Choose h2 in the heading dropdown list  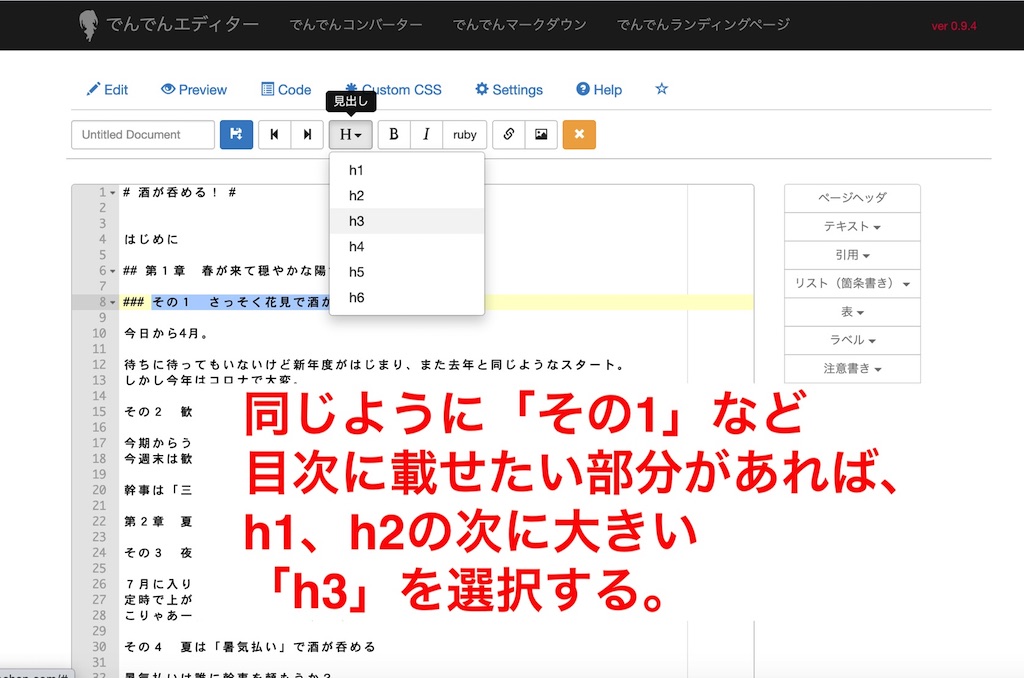(x=357, y=196)
